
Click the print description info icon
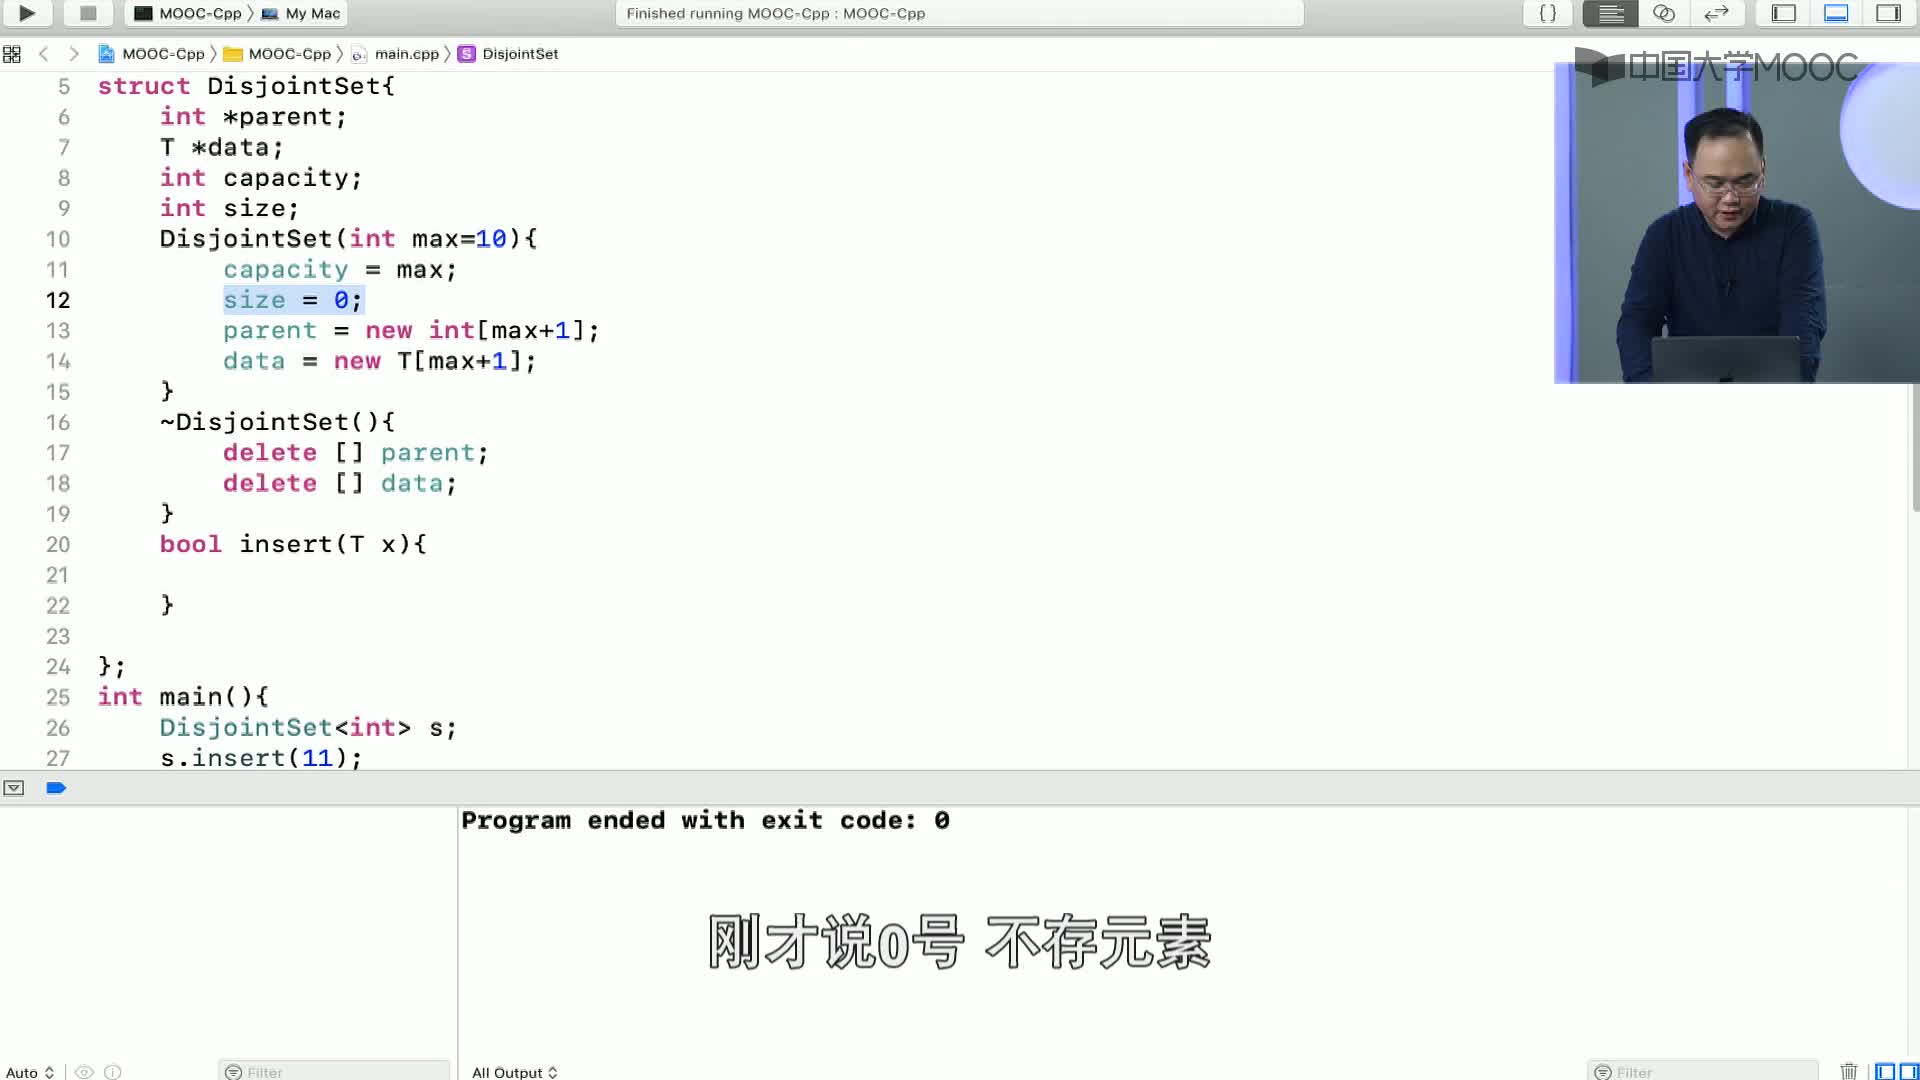(x=113, y=1072)
